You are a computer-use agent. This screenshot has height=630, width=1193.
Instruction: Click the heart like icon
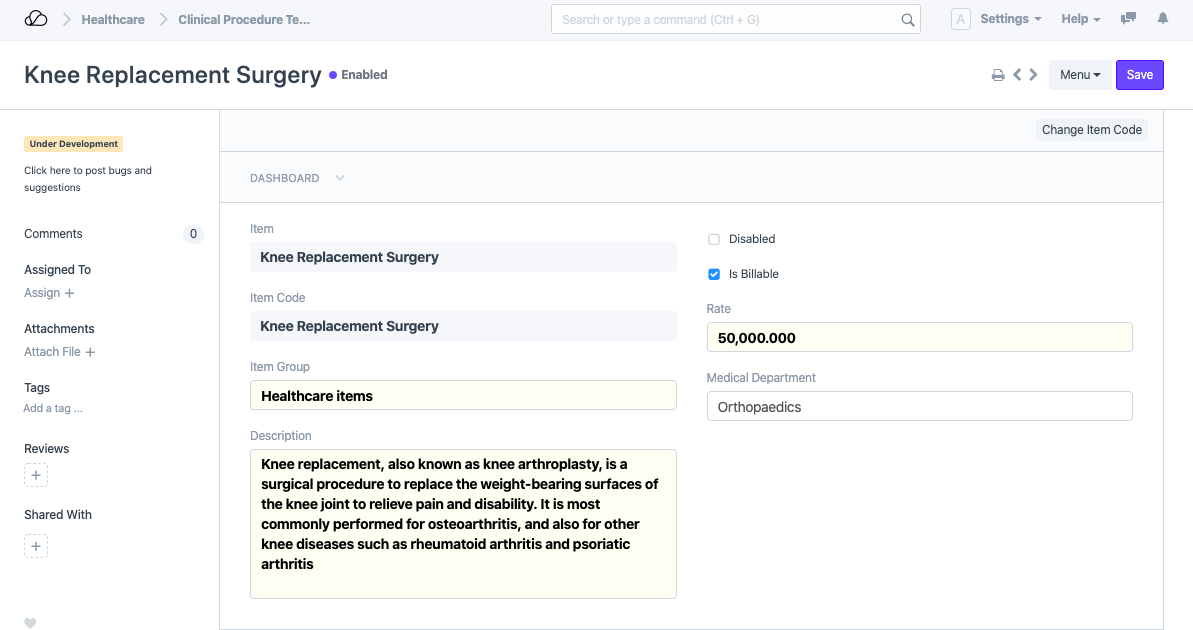click(x=30, y=623)
